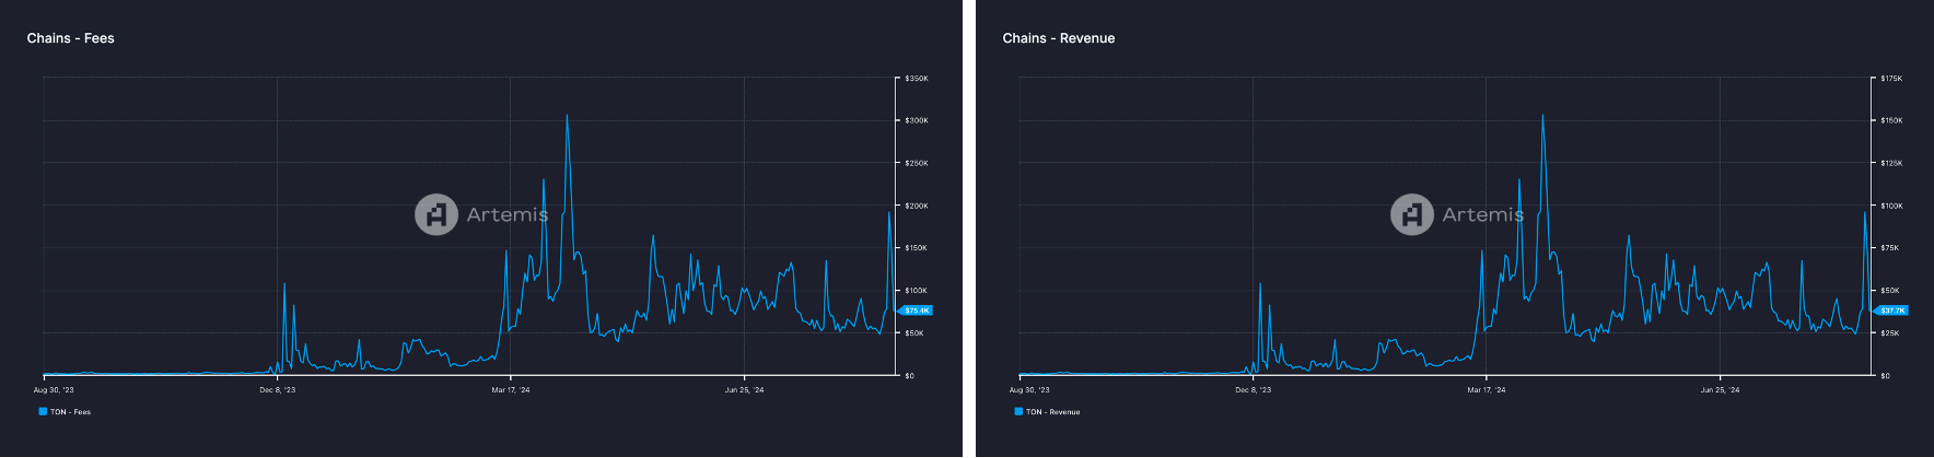This screenshot has width=1934, height=458.
Task: Click the blue TON - Revenue legend swatch
Action: tap(1018, 412)
